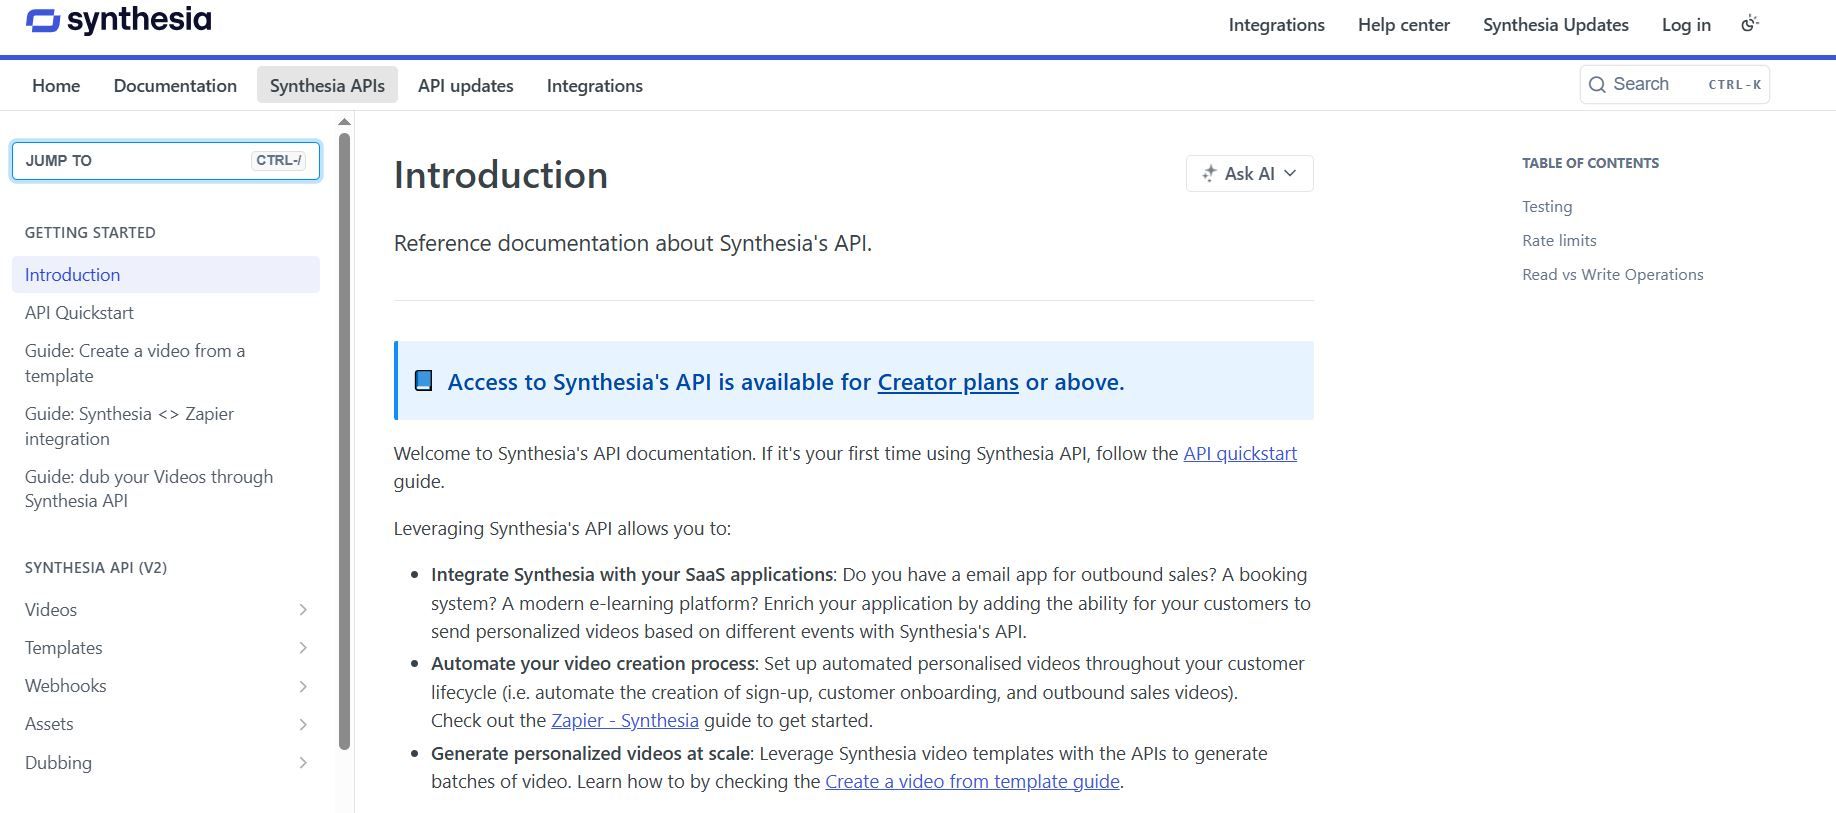This screenshot has height=813, width=1836.
Task: Expand the Assets section chevron
Action: 303,724
